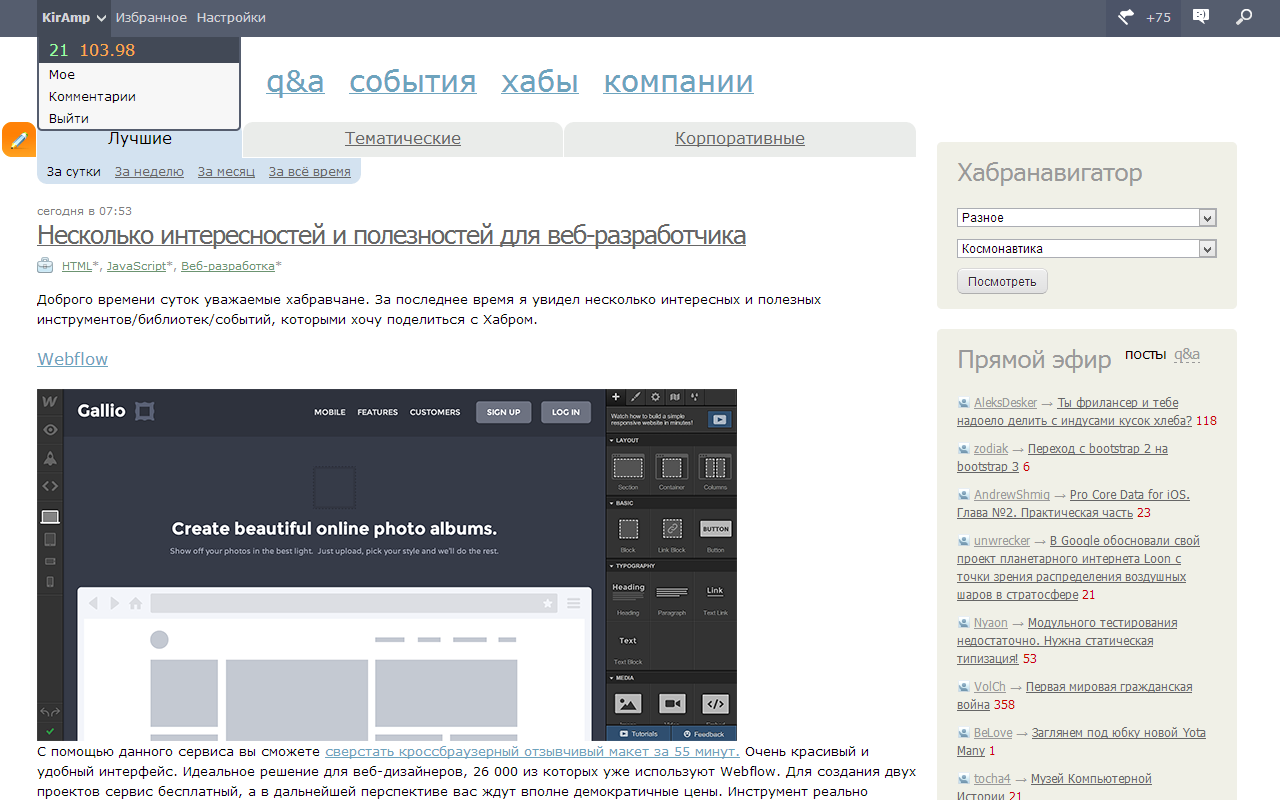
Task: Open post 'Переход с bootstrap 2 на bootstrap 3'
Action: pyautogui.click(x=1062, y=458)
